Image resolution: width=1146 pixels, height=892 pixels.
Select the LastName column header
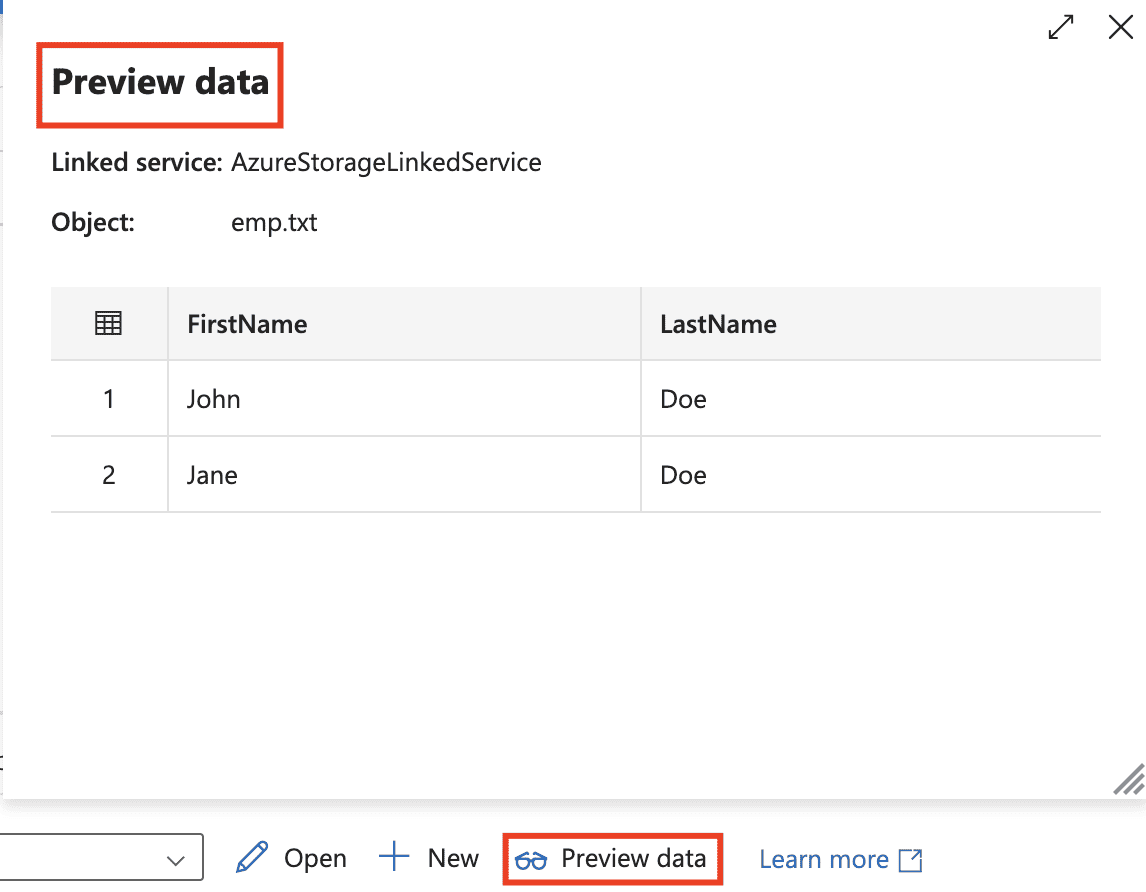[718, 324]
